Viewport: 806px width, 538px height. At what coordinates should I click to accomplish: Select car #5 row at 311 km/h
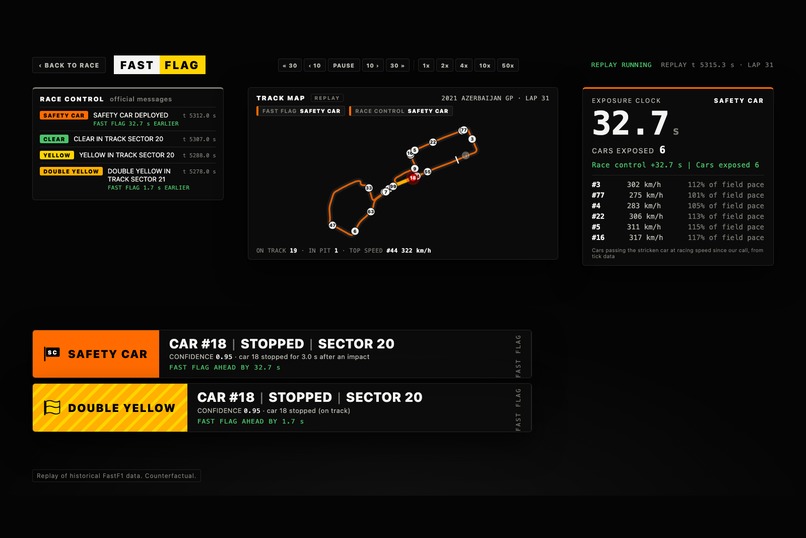[677, 227]
